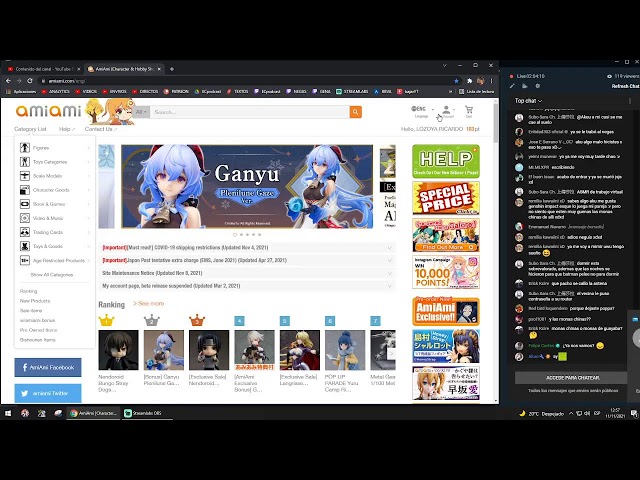
Task: Click the green HELP banner
Action: (446, 161)
